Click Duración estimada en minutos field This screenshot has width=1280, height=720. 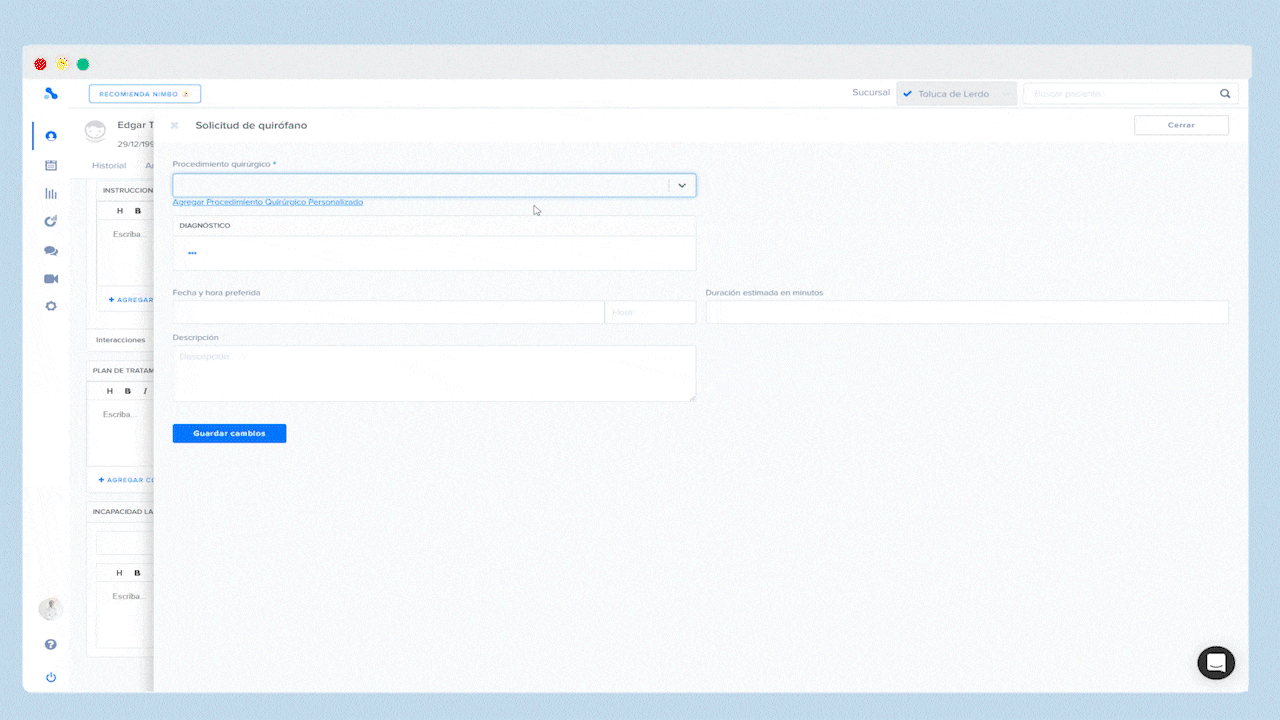click(x=967, y=312)
